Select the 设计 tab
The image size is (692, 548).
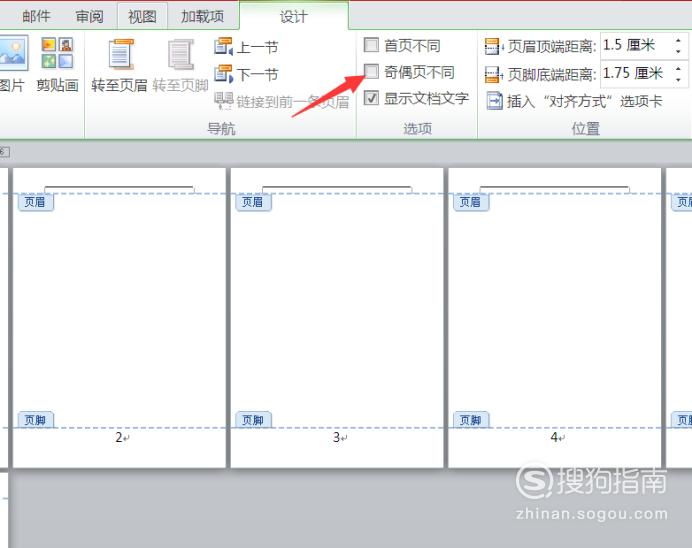[293, 16]
